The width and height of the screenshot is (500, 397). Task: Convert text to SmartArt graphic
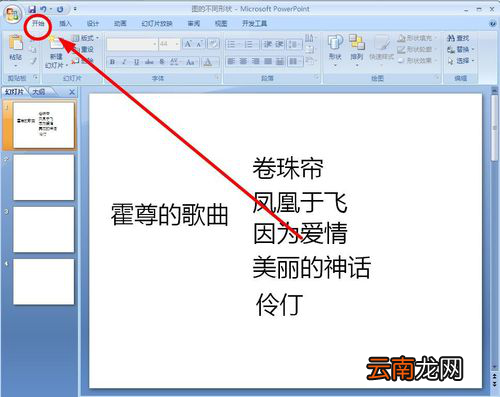310,61
